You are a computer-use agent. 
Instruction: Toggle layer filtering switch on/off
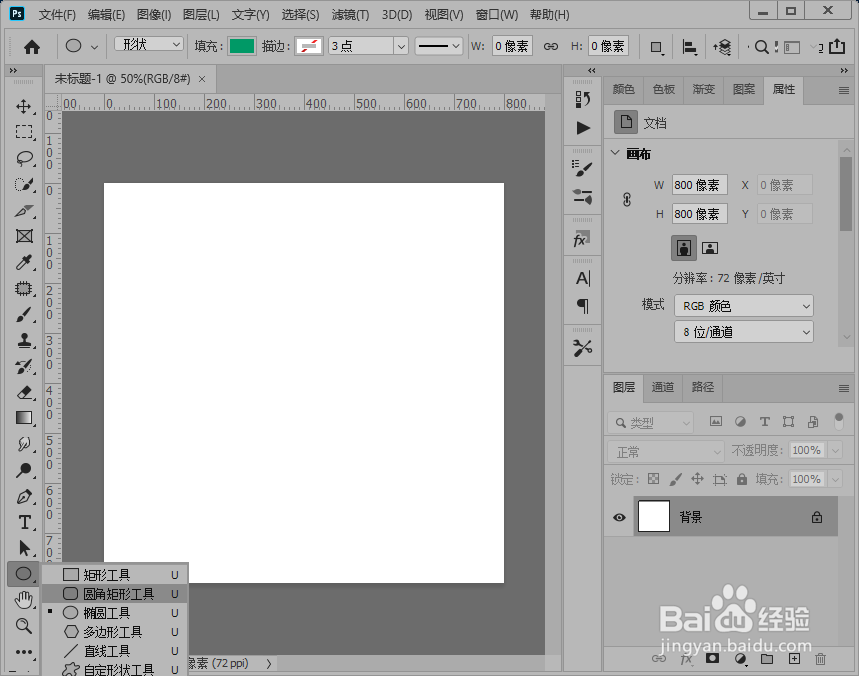839,421
